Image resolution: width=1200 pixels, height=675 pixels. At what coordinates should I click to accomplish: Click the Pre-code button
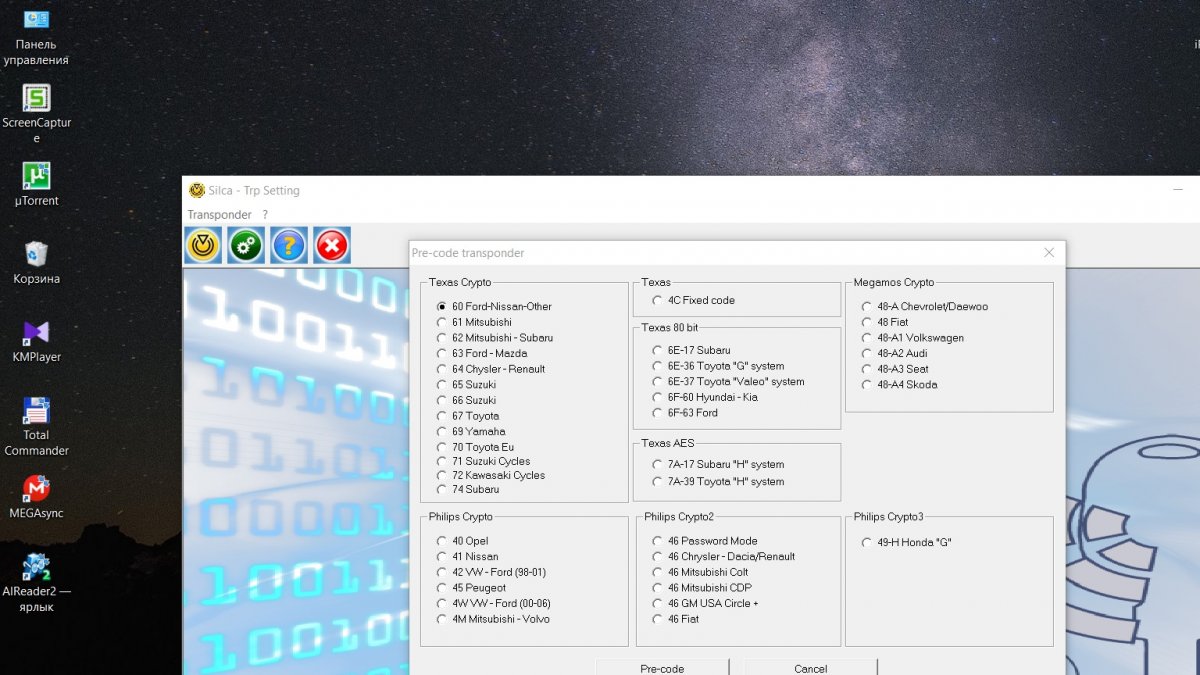tap(662, 667)
